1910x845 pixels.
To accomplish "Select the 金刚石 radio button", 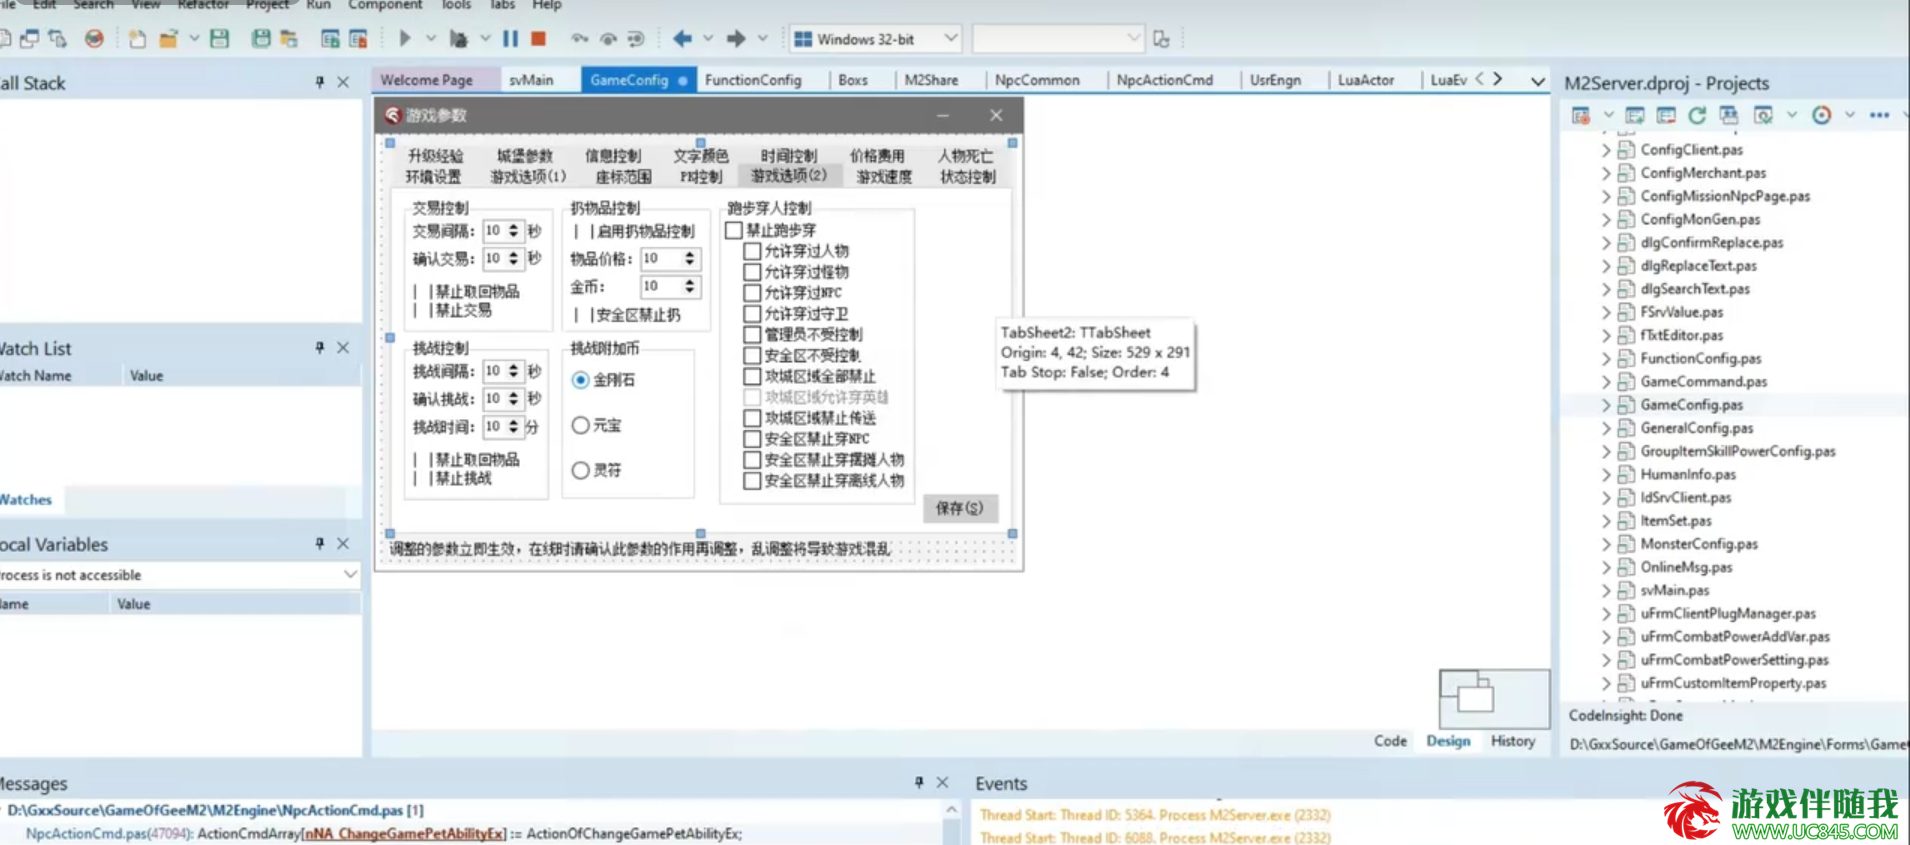I will (x=580, y=380).
